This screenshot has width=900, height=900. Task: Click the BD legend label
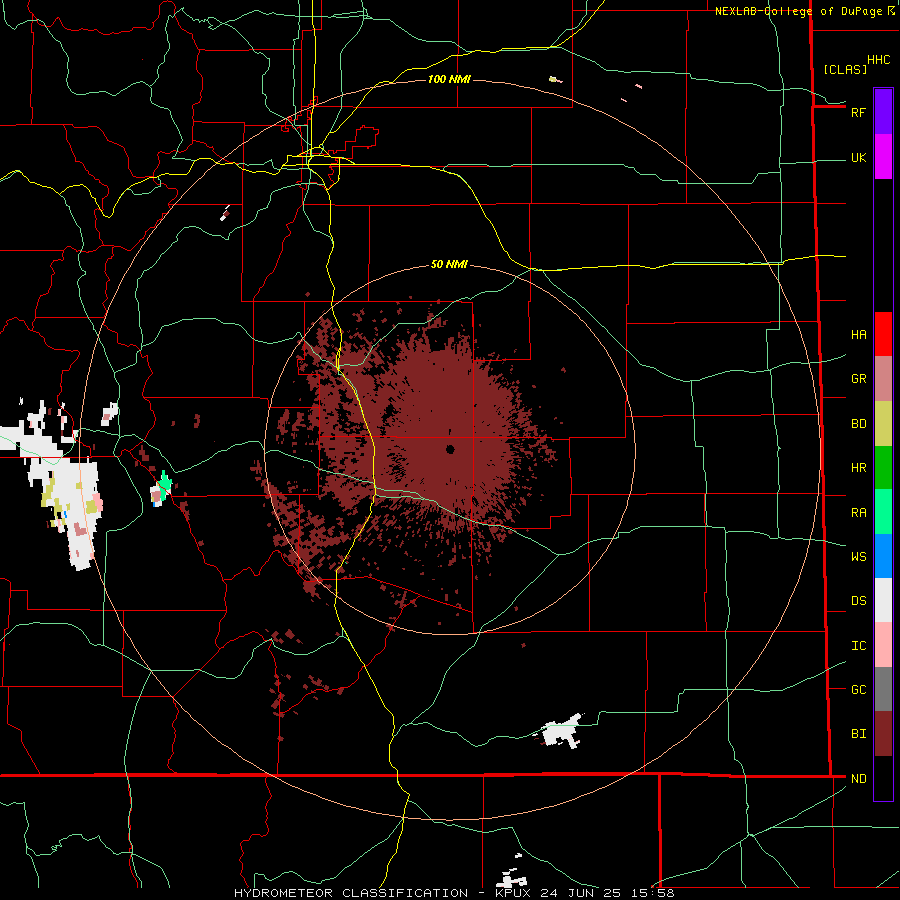click(858, 424)
